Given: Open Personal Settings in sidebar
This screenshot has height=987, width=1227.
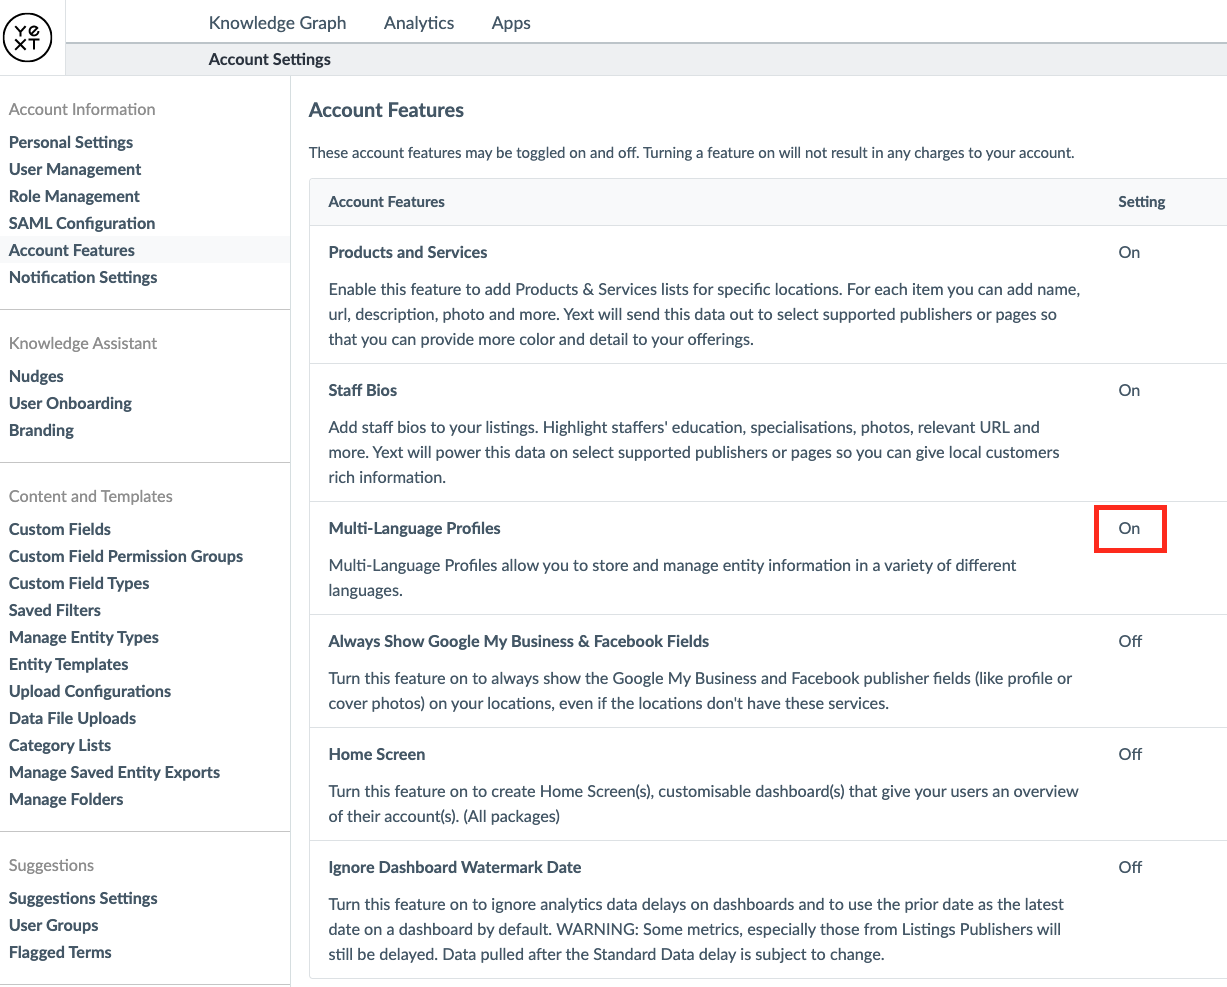Looking at the screenshot, I should coord(71,142).
